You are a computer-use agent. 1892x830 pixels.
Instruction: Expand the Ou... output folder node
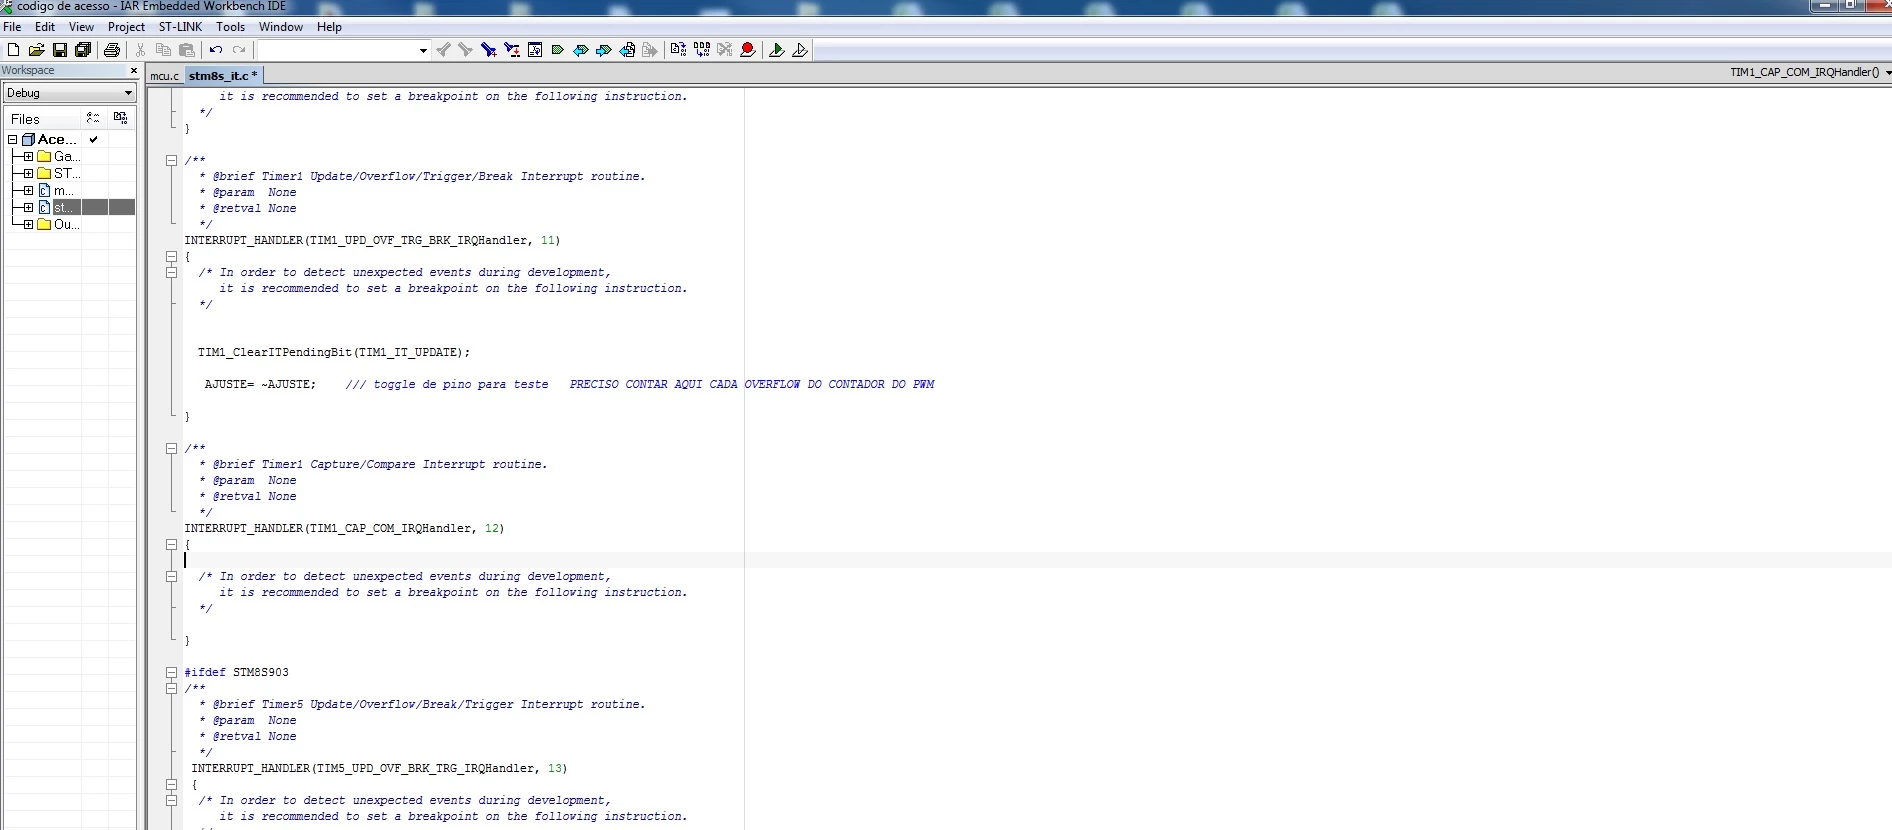click(x=28, y=225)
